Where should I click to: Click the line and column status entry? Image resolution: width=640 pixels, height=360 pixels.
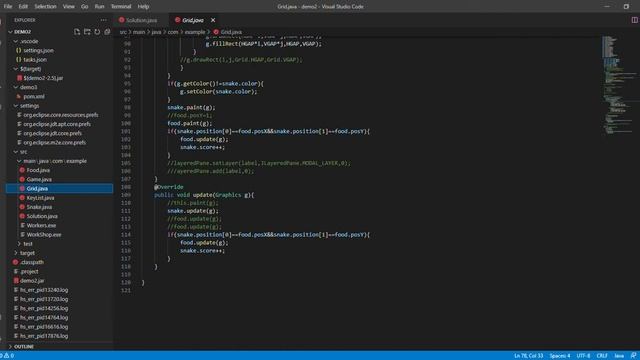pos(529,356)
